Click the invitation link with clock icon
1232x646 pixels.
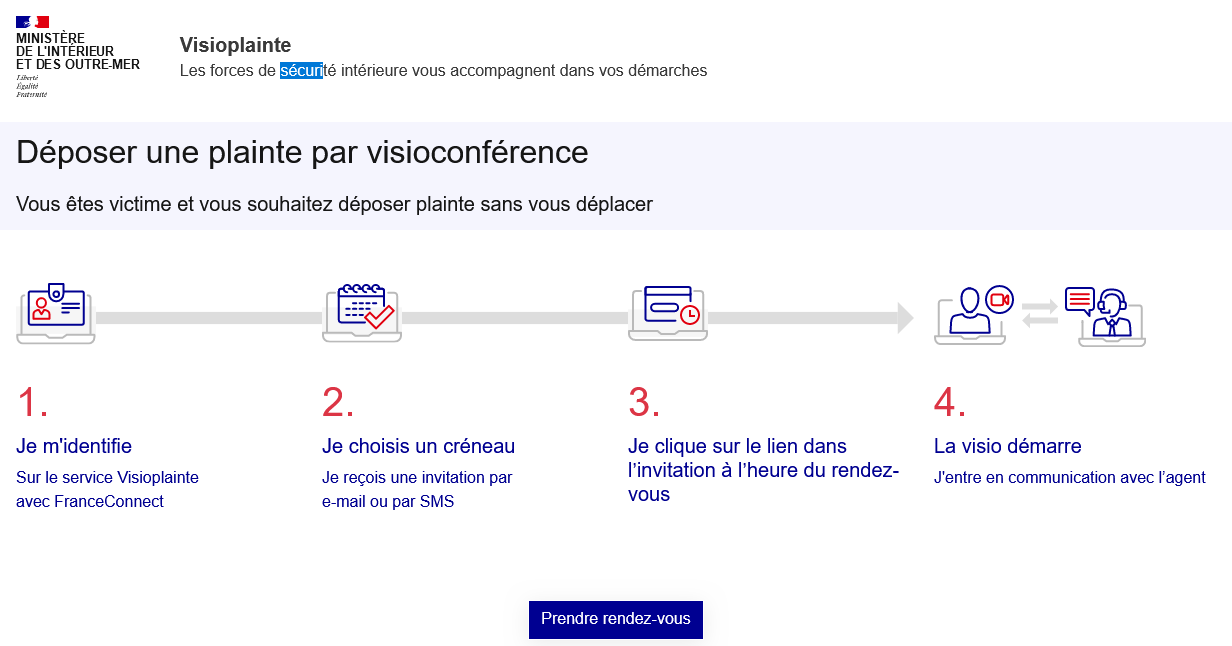[x=668, y=313]
